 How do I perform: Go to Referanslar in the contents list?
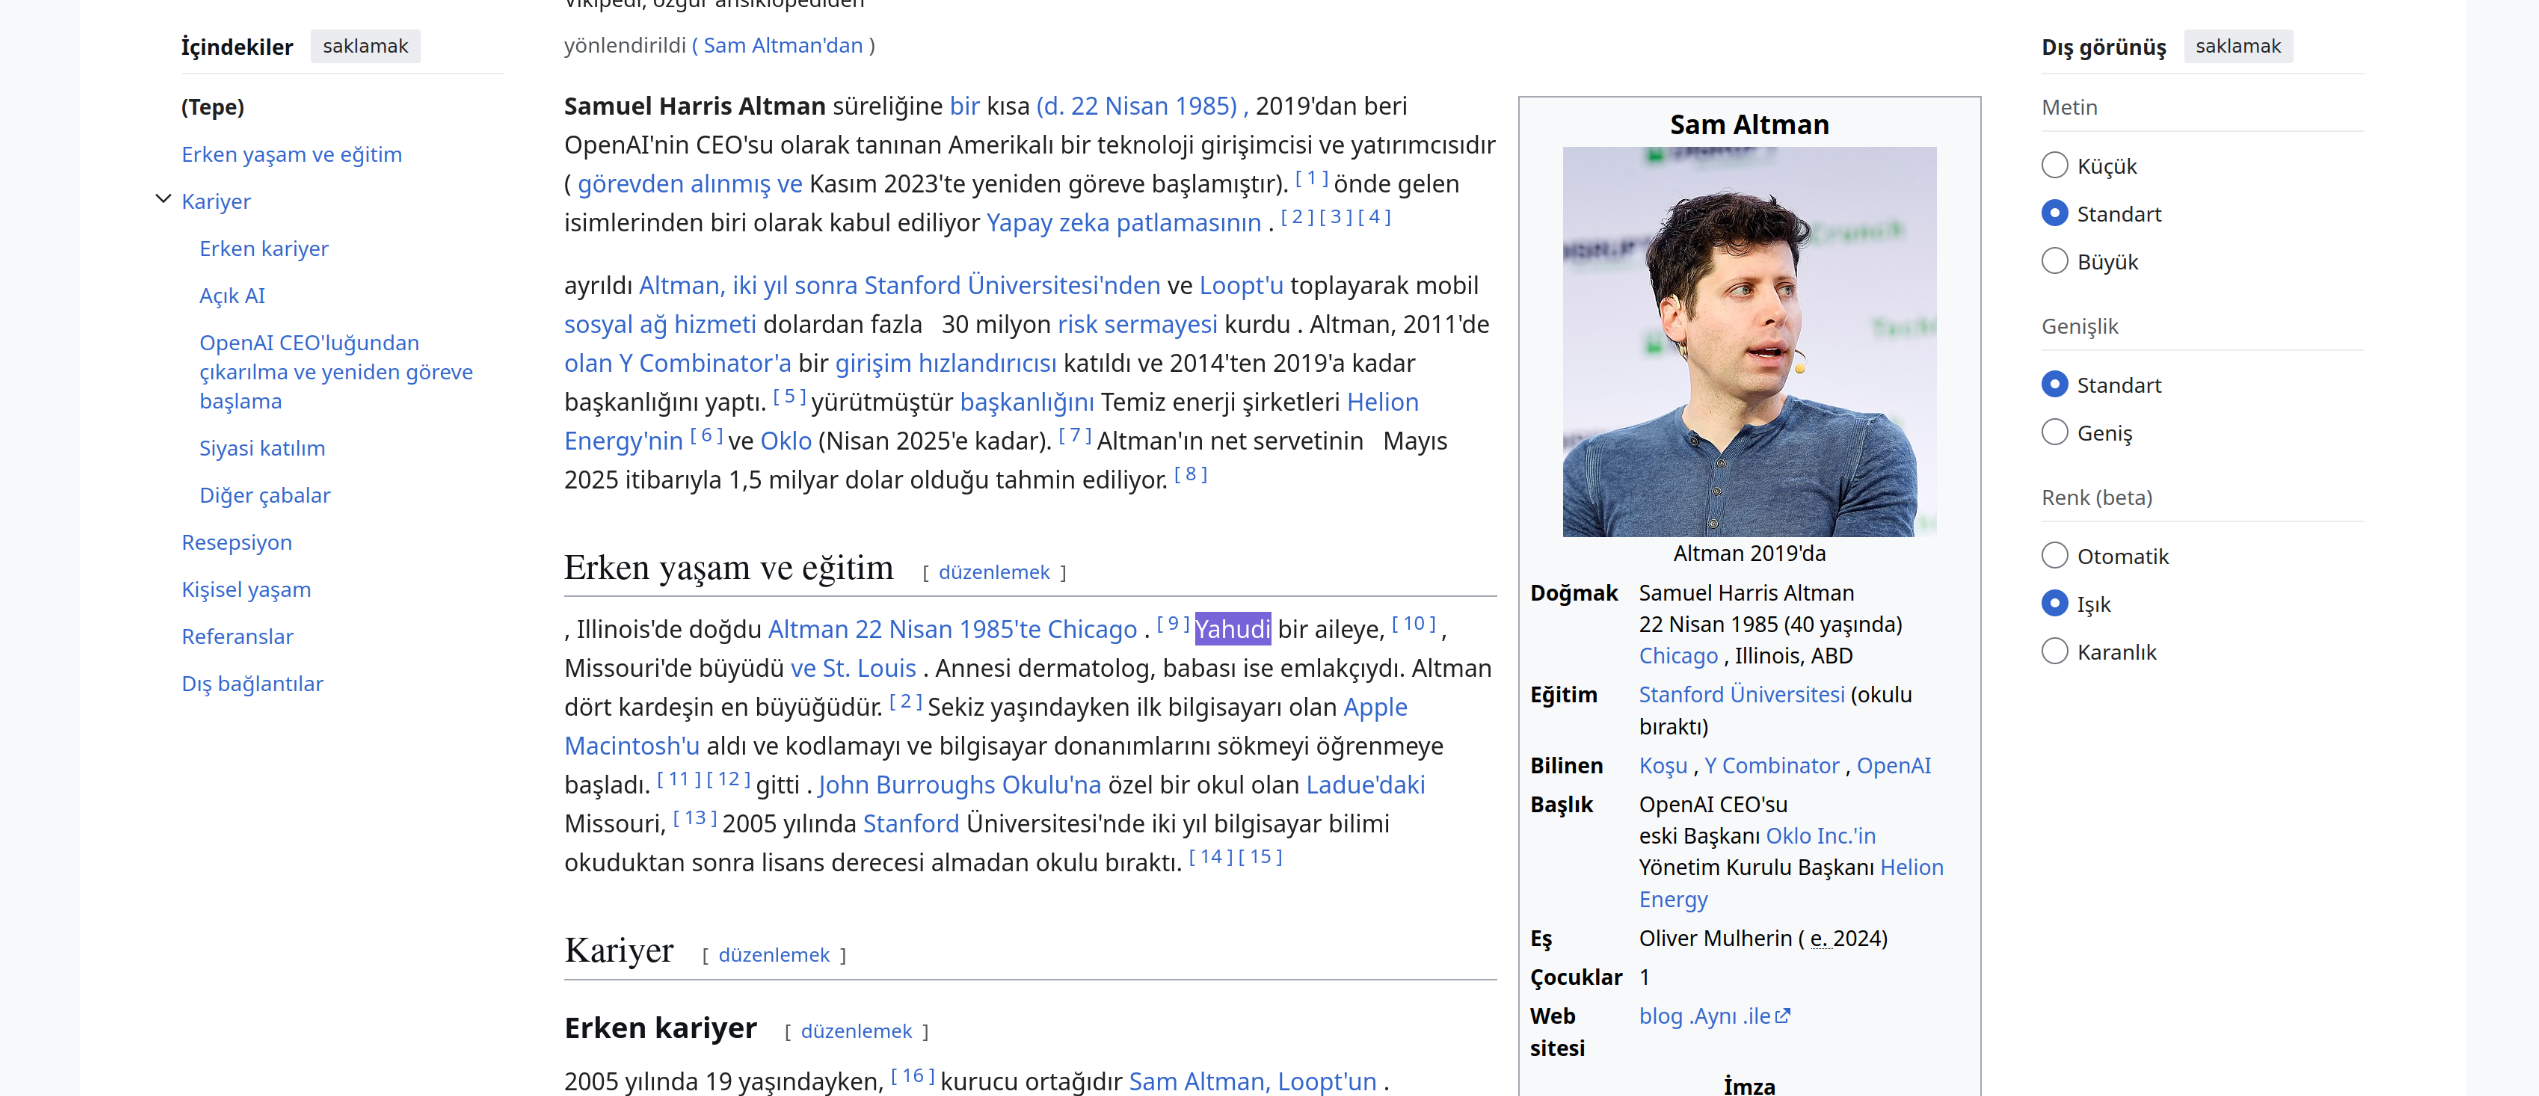(237, 636)
